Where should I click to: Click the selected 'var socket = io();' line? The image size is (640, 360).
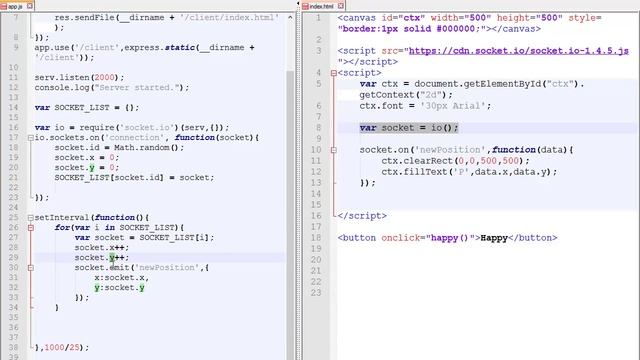[409, 128]
